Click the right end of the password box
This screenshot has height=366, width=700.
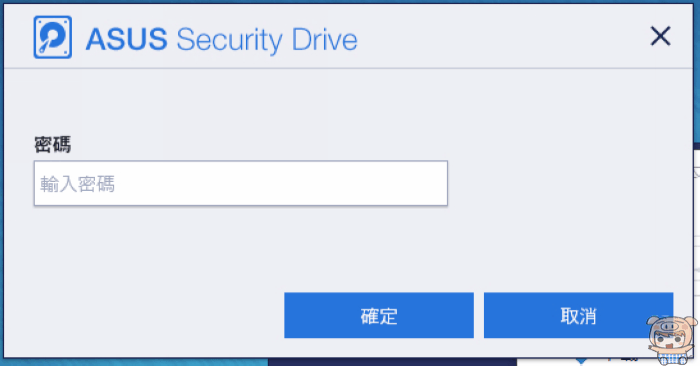tap(429, 183)
